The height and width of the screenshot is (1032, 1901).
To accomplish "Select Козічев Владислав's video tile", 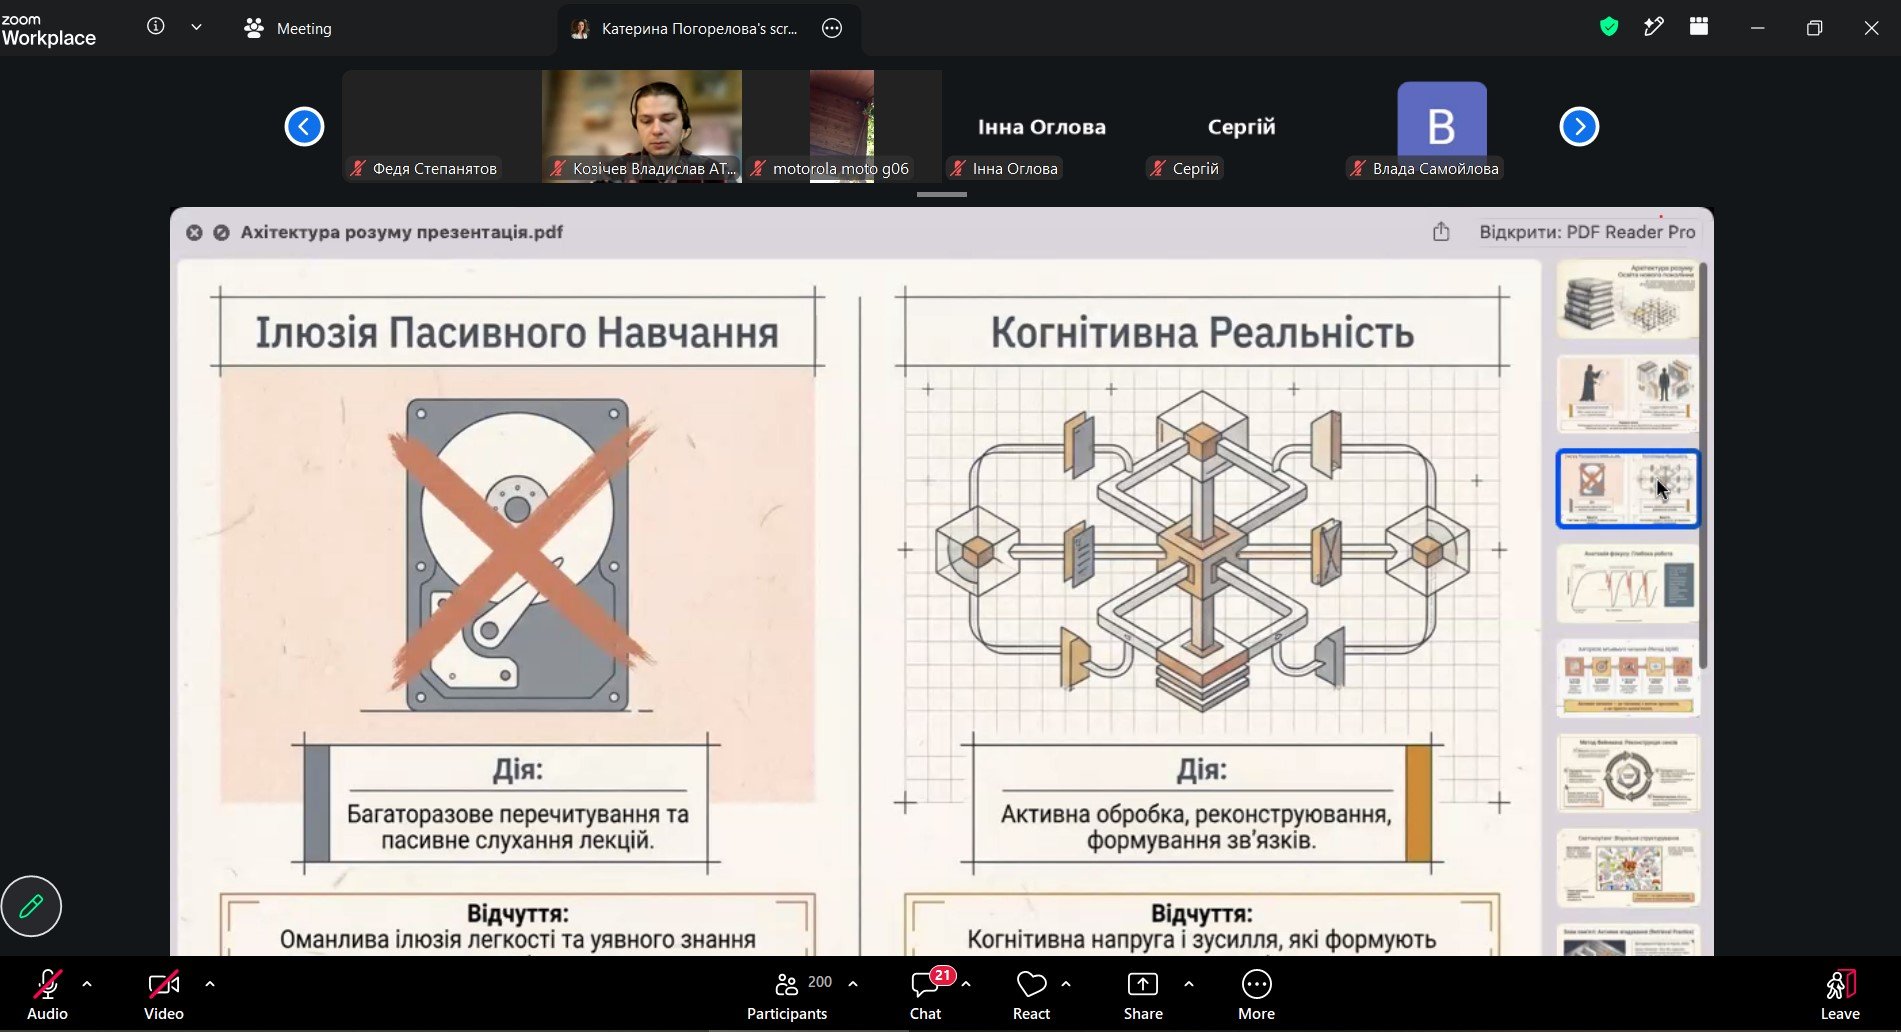I will (x=642, y=126).
